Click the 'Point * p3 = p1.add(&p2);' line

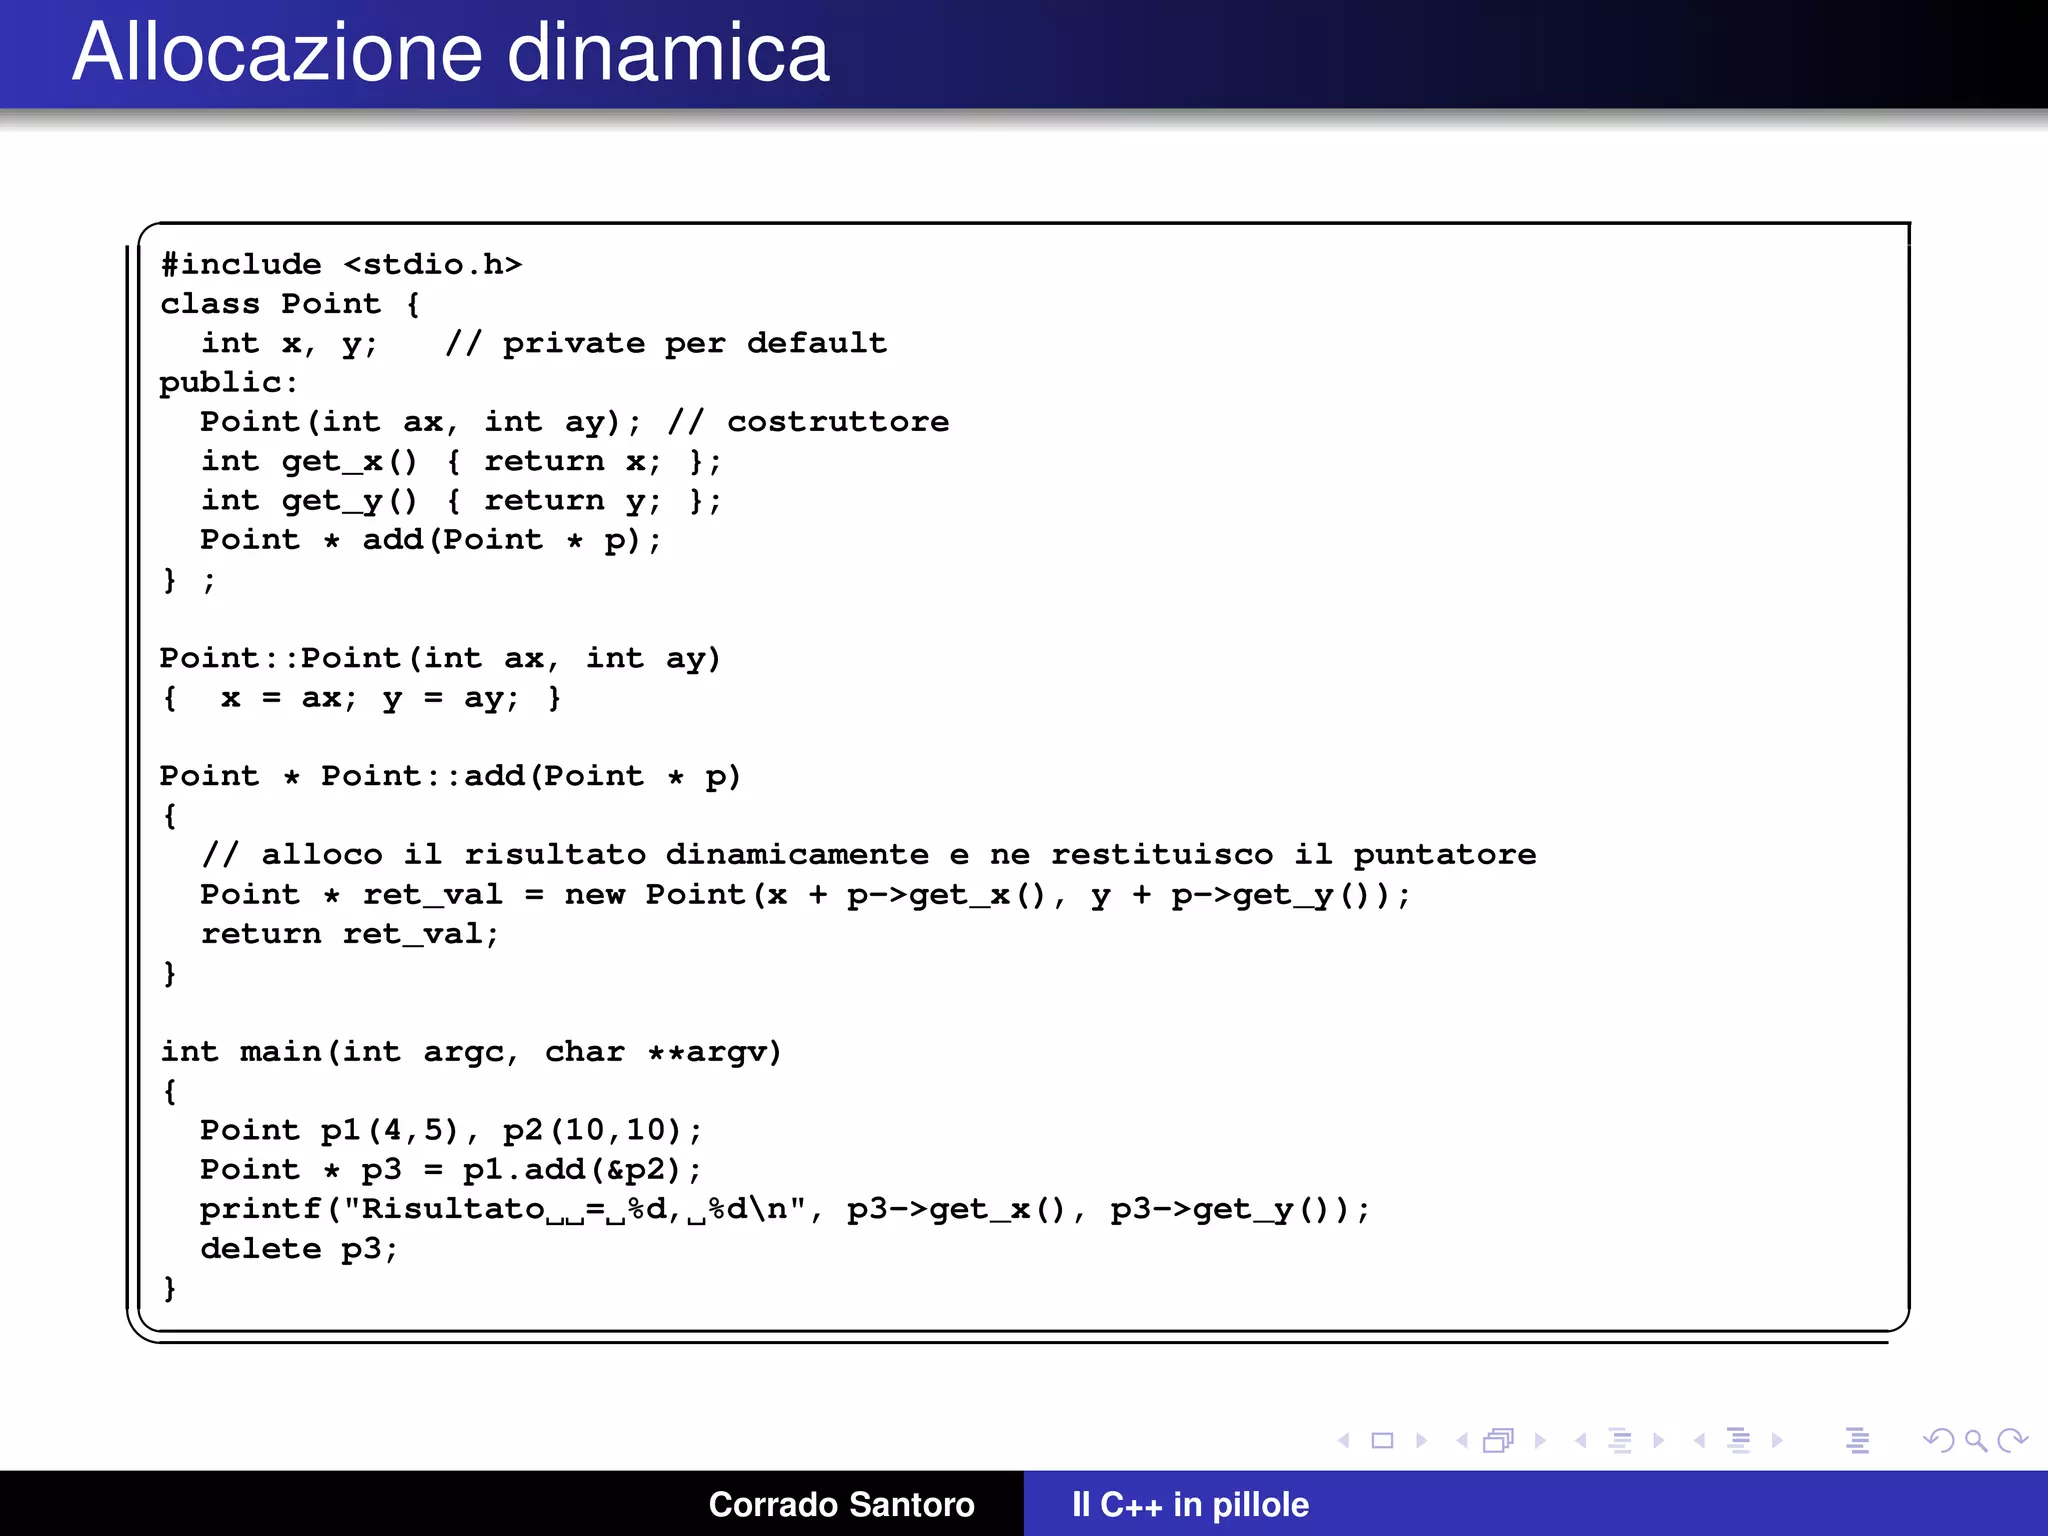point(451,1170)
